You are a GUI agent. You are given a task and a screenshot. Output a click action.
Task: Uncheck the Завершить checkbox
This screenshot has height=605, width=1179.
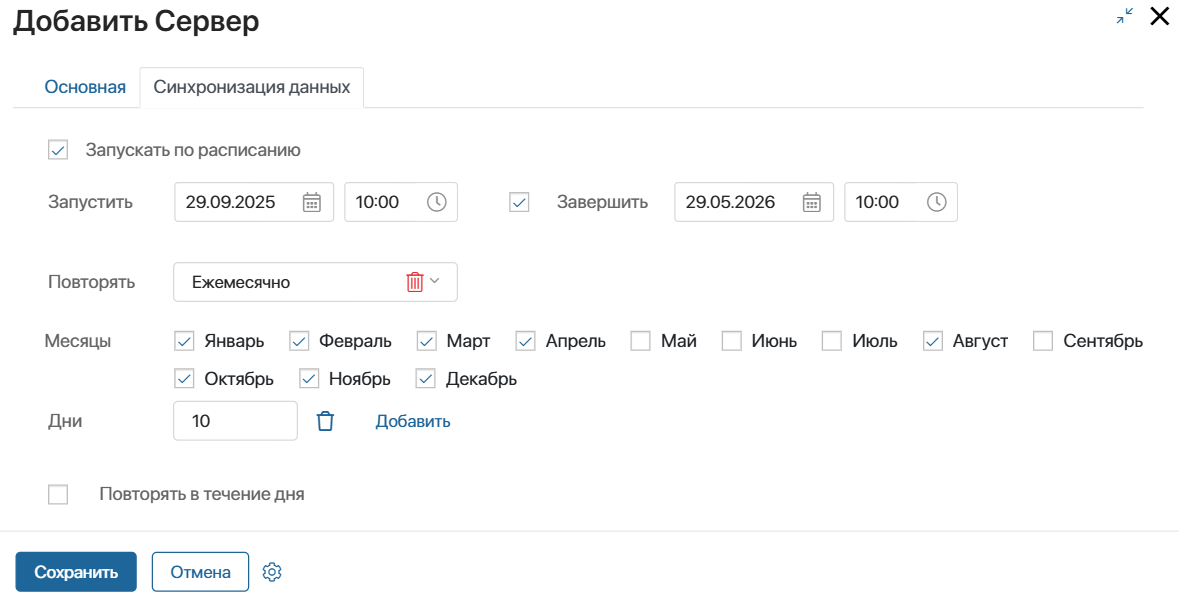(519, 201)
